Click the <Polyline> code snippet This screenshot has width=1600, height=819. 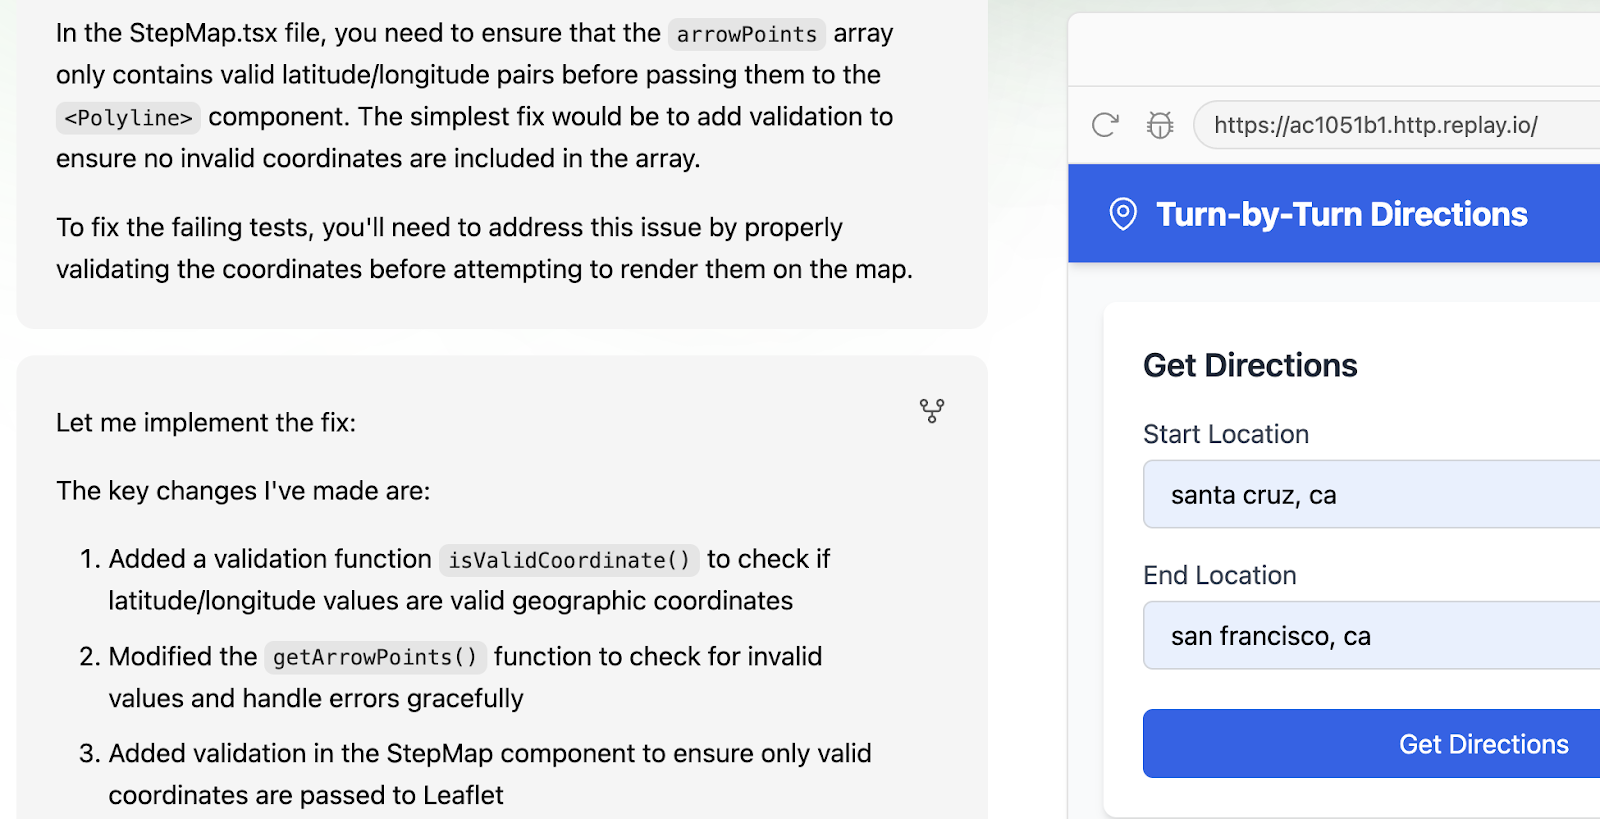[x=128, y=118]
